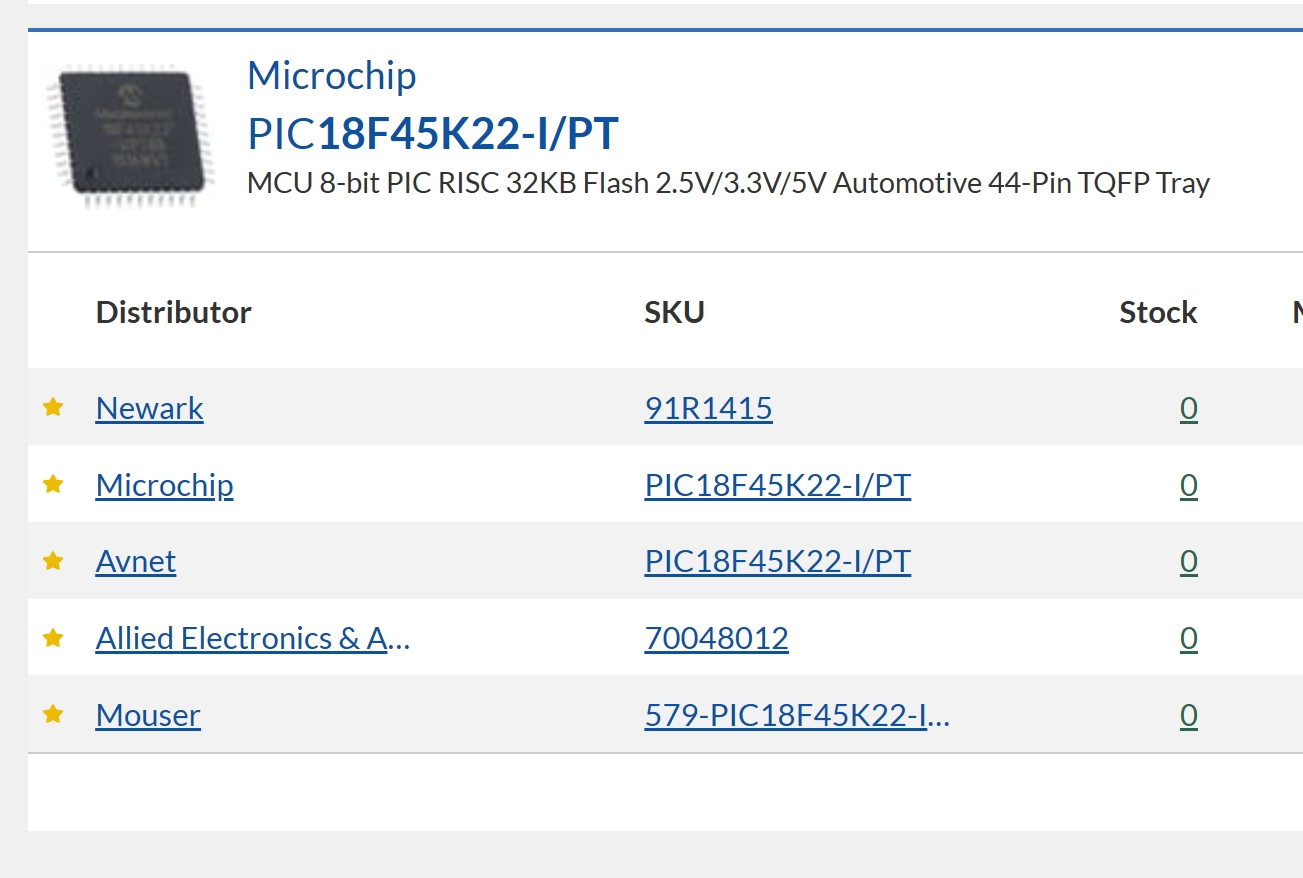Click the star icon beside Mouser
Image resolution: width=1303 pixels, height=878 pixels.
tap(53, 714)
